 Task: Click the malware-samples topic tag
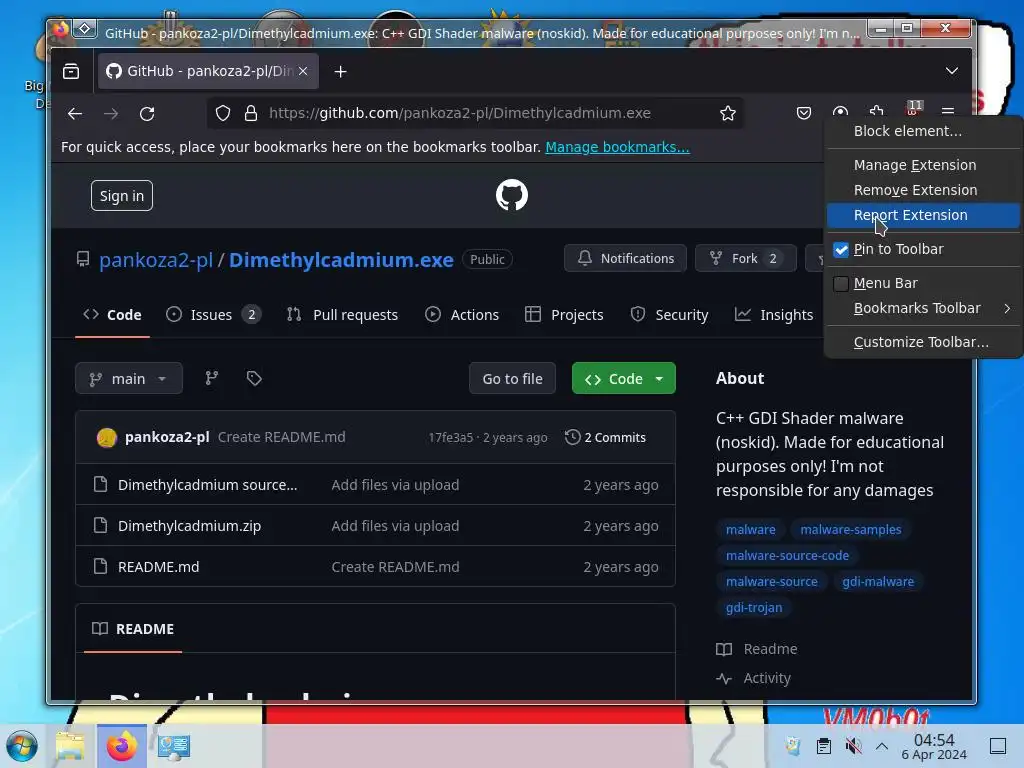[x=850, y=530]
